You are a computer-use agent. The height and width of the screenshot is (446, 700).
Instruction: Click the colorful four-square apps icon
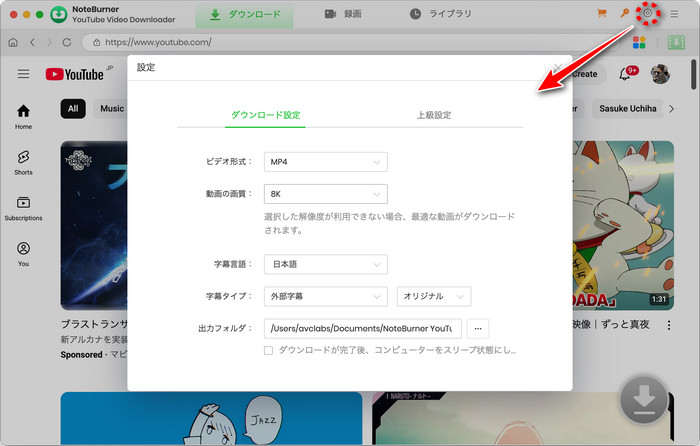pyautogui.click(x=639, y=42)
